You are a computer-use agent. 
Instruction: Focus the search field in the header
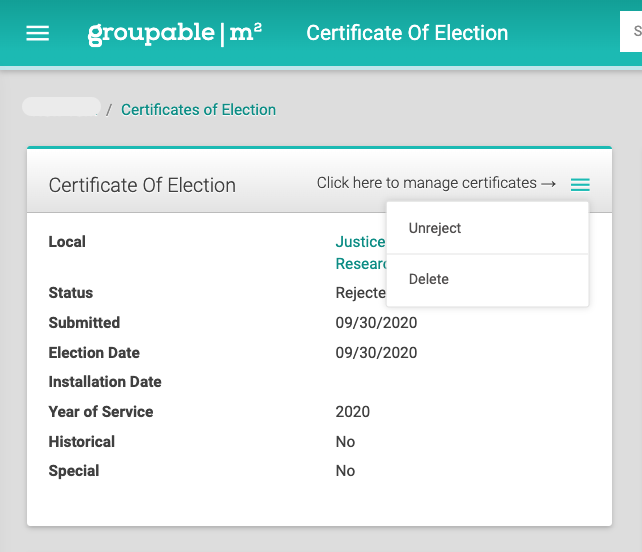point(631,32)
